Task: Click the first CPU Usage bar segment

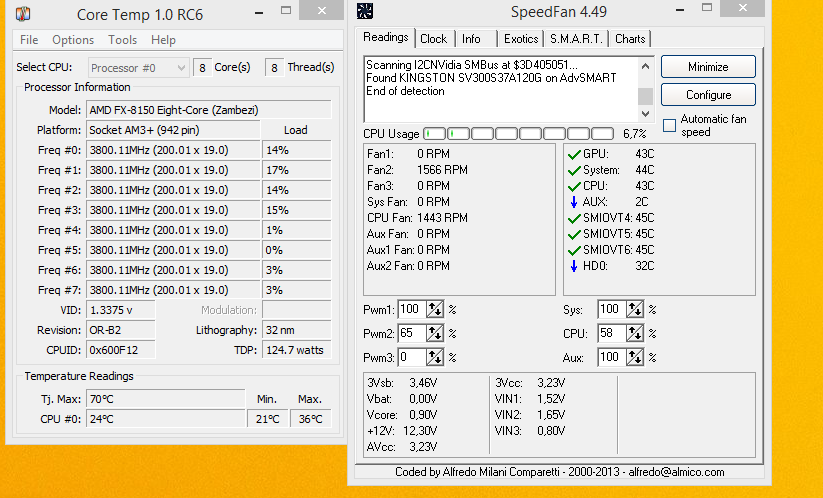Action: coord(435,134)
